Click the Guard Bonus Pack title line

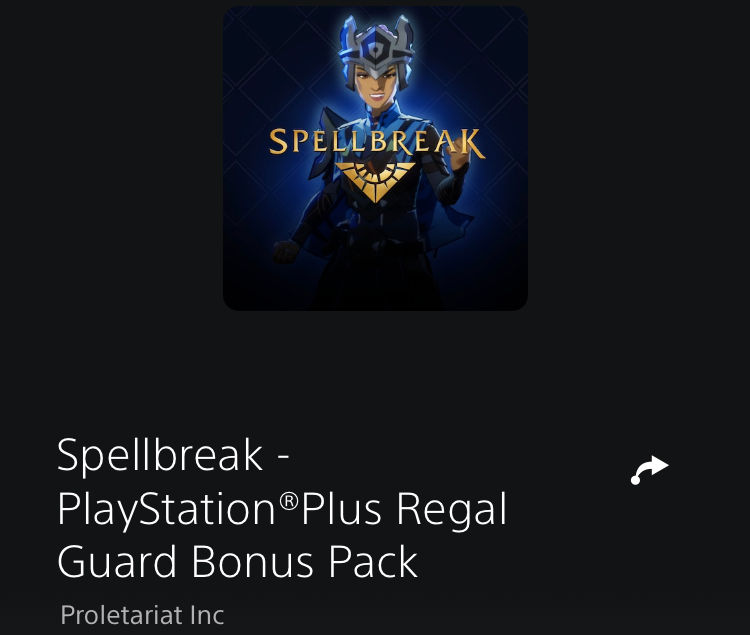pos(237,562)
